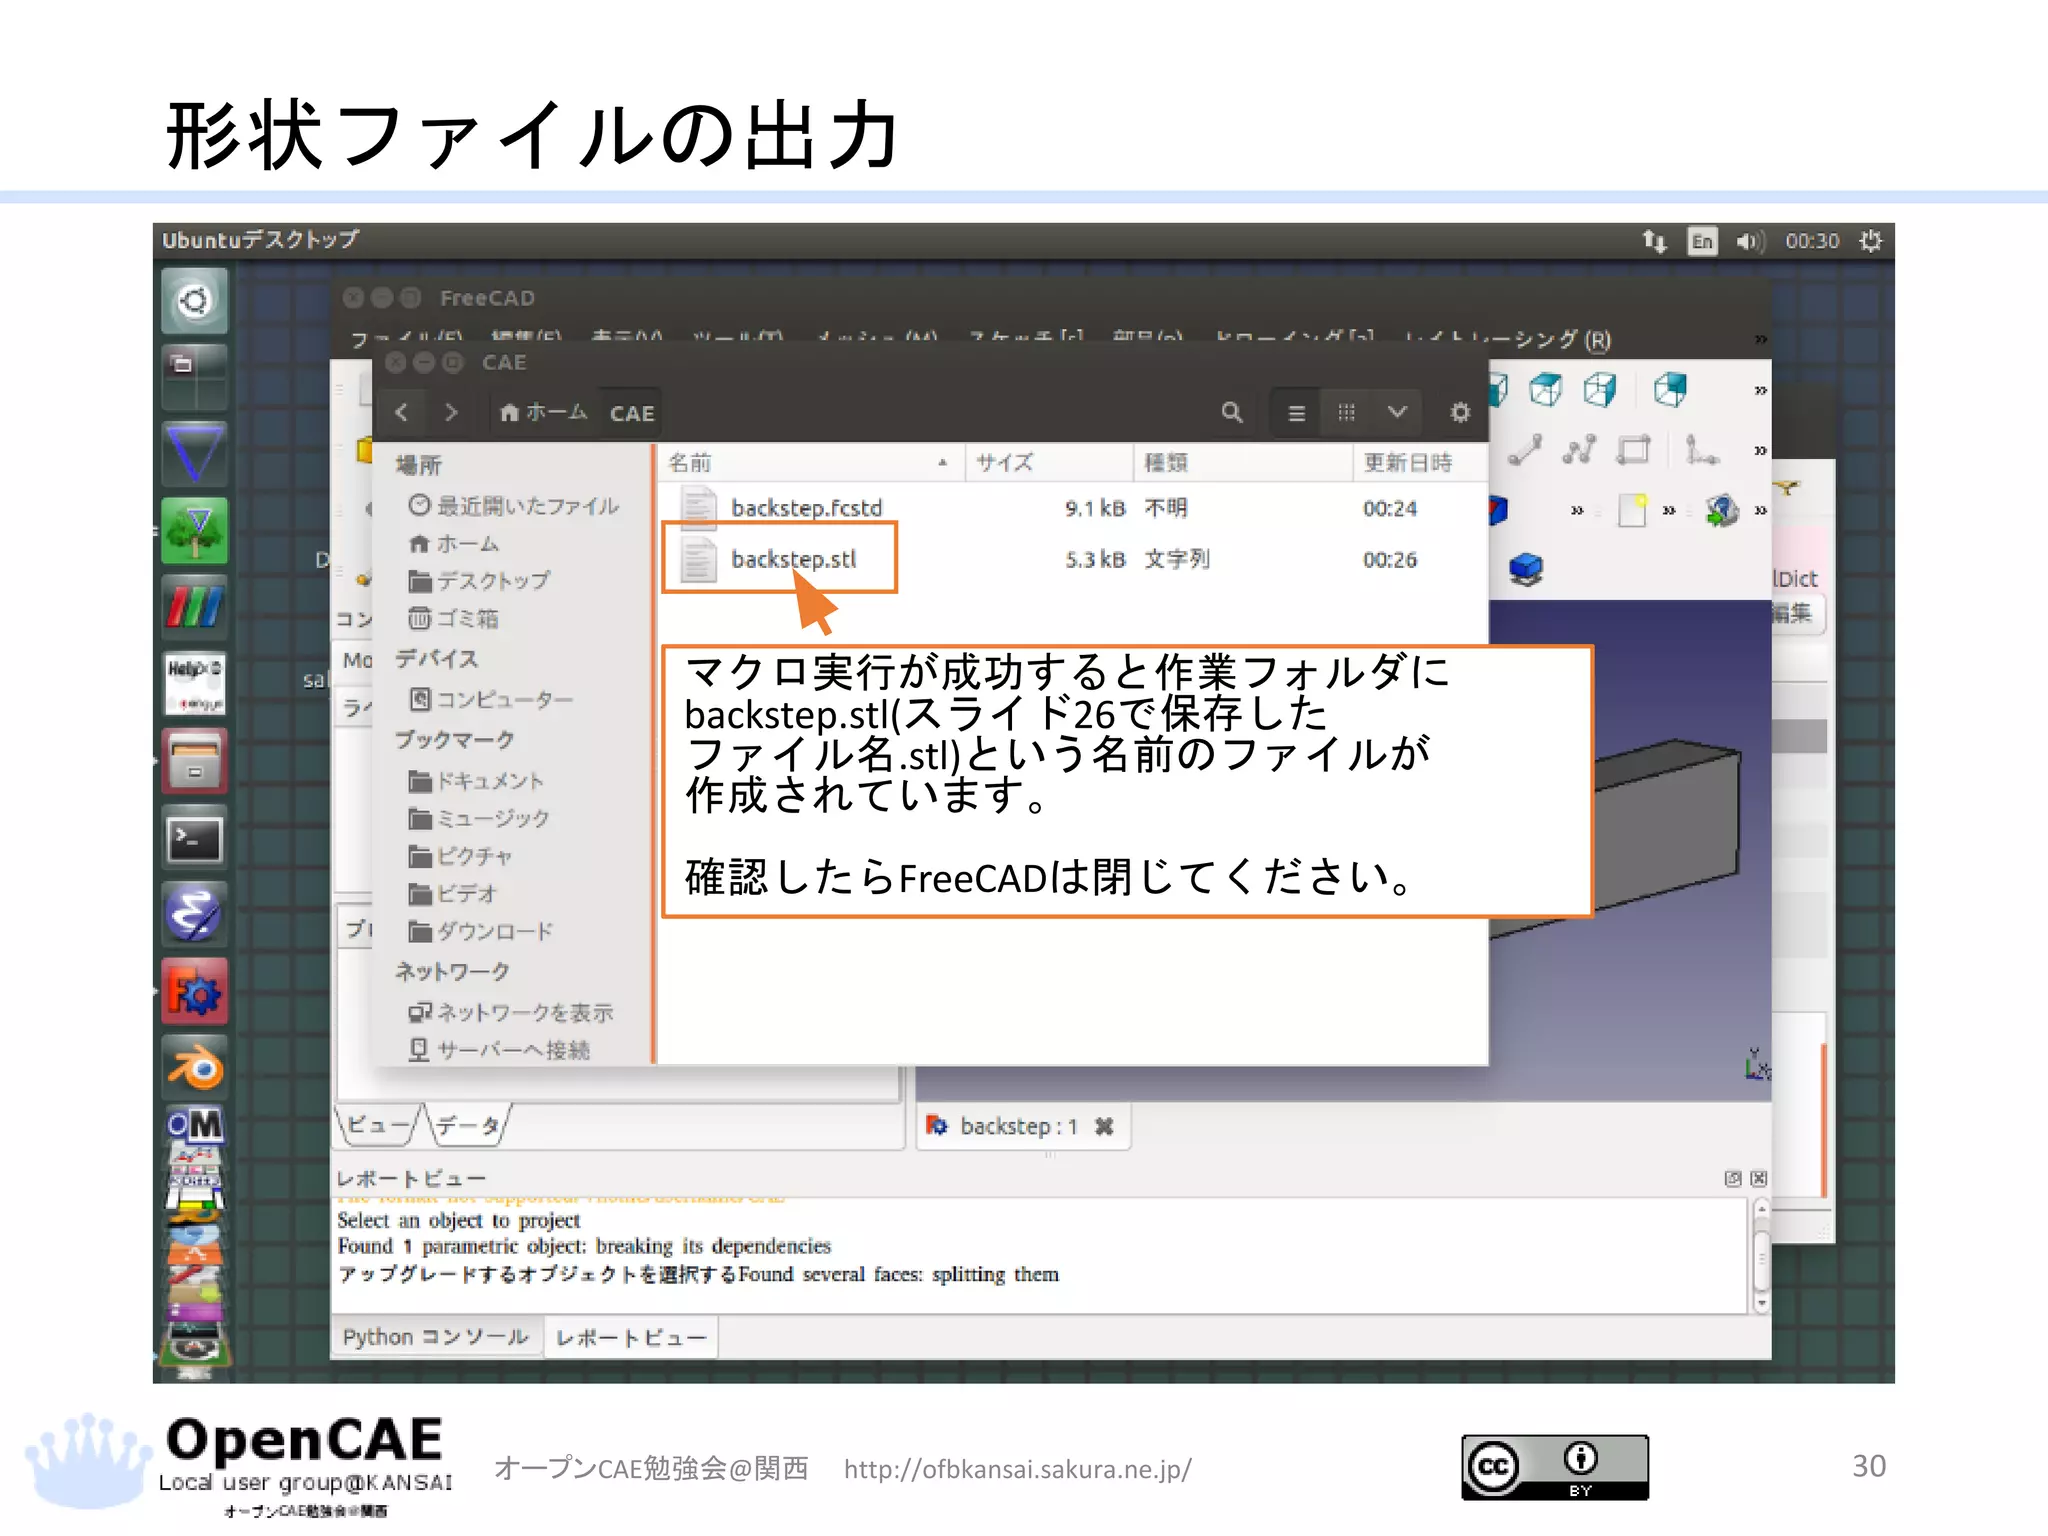Open the network indicator in top panel
The image size is (2048, 1536).
[1654, 241]
